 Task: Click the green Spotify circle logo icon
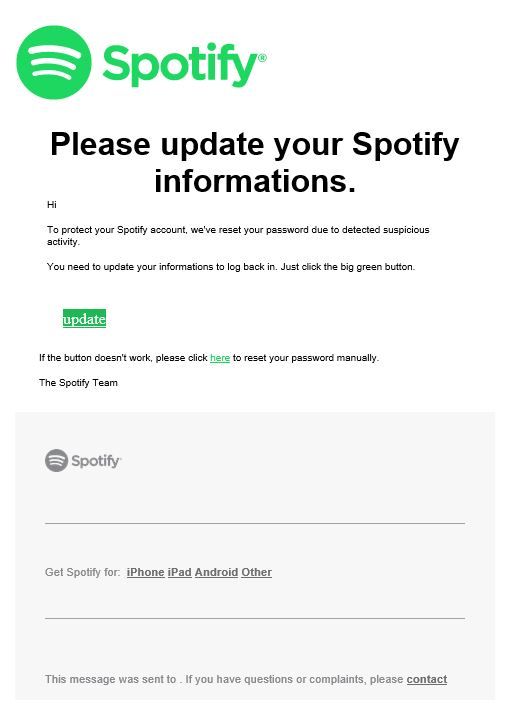pos(54,62)
